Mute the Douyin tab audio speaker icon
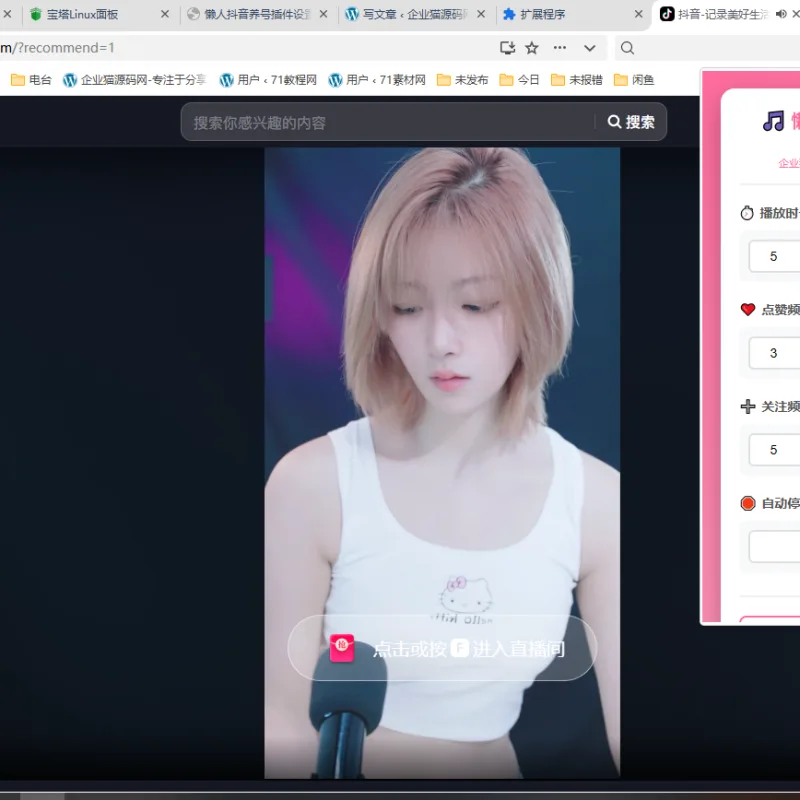 tap(781, 14)
